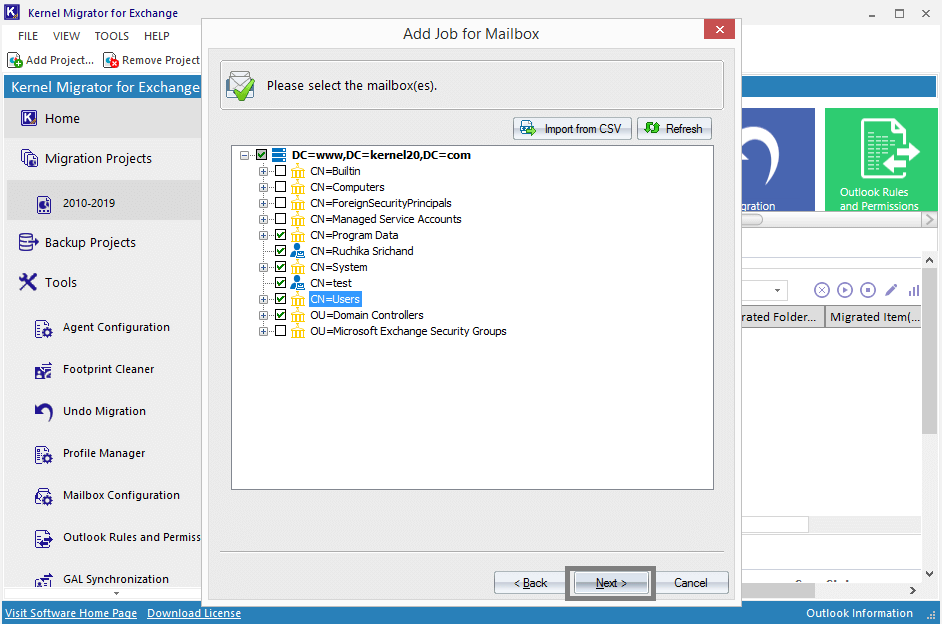Click the edit pencil icon
This screenshot has width=942, height=624.
891,290
